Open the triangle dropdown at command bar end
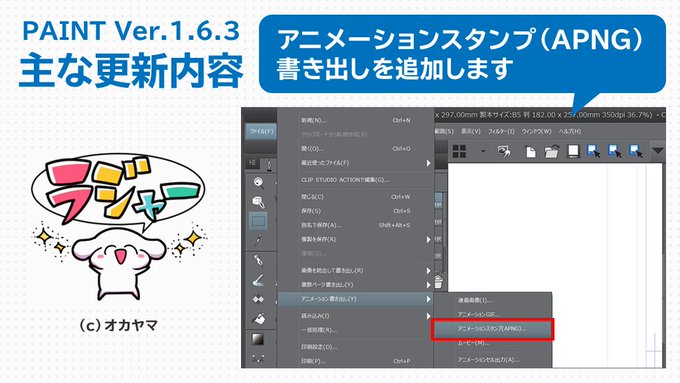 click(x=658, y=151)
